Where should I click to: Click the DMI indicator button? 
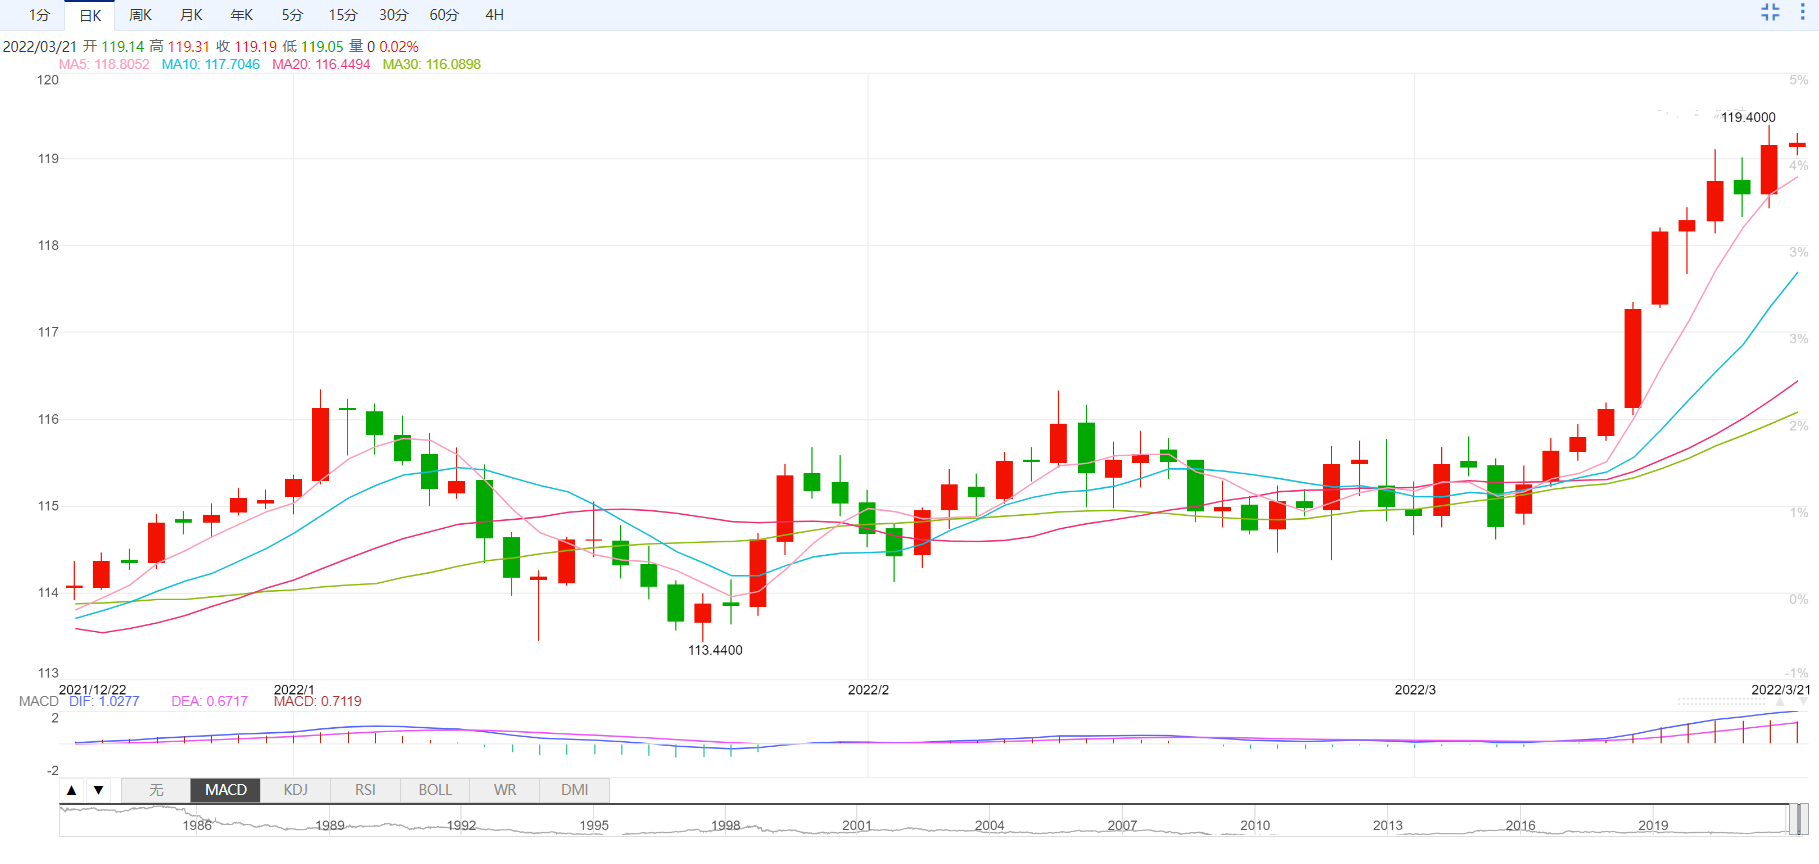574,790
